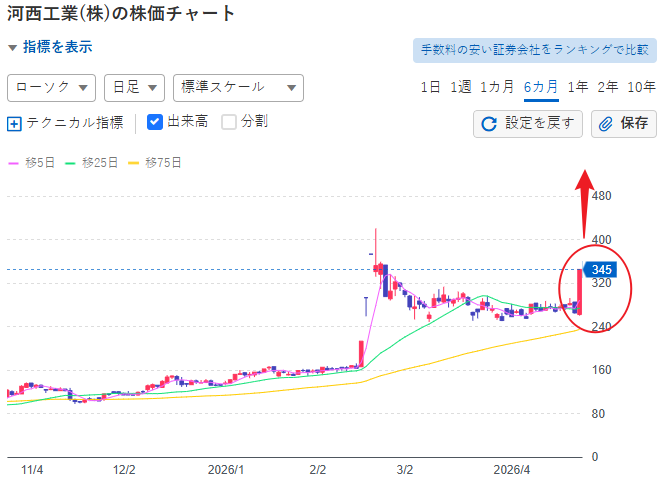Click the 2026/1 date axis label
Screen dimensions: 668x485
coord(226,470)
